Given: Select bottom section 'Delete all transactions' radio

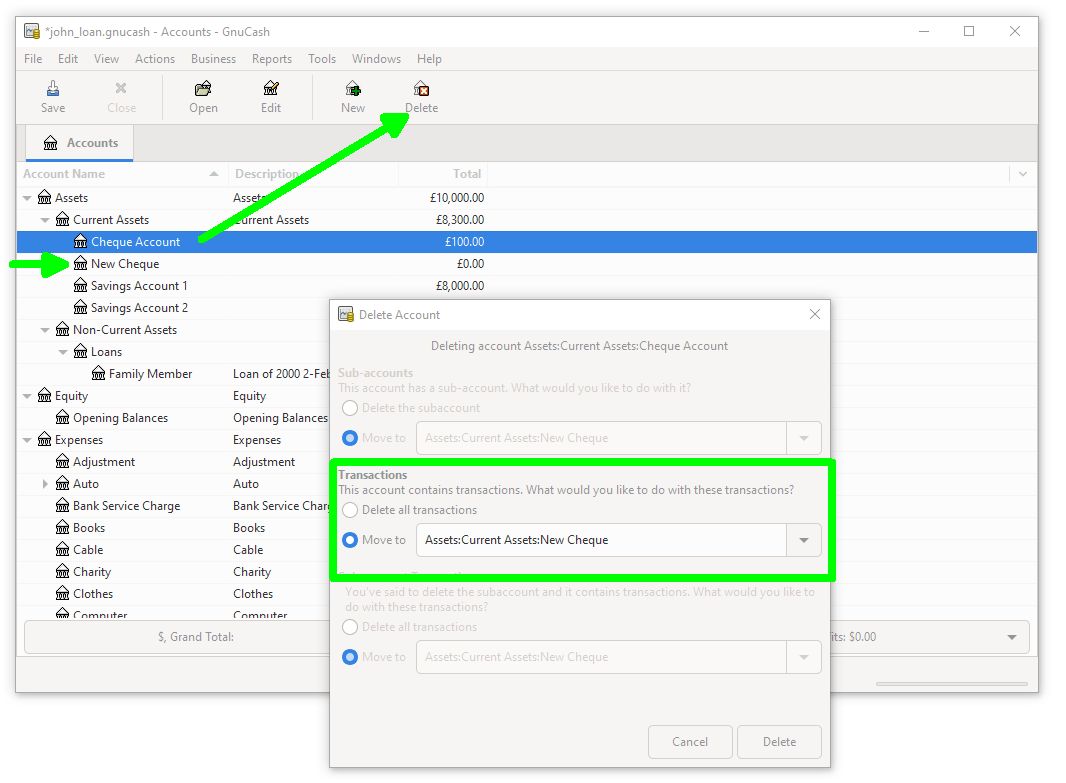Looking at the screenshot, I should coord(350,627).
